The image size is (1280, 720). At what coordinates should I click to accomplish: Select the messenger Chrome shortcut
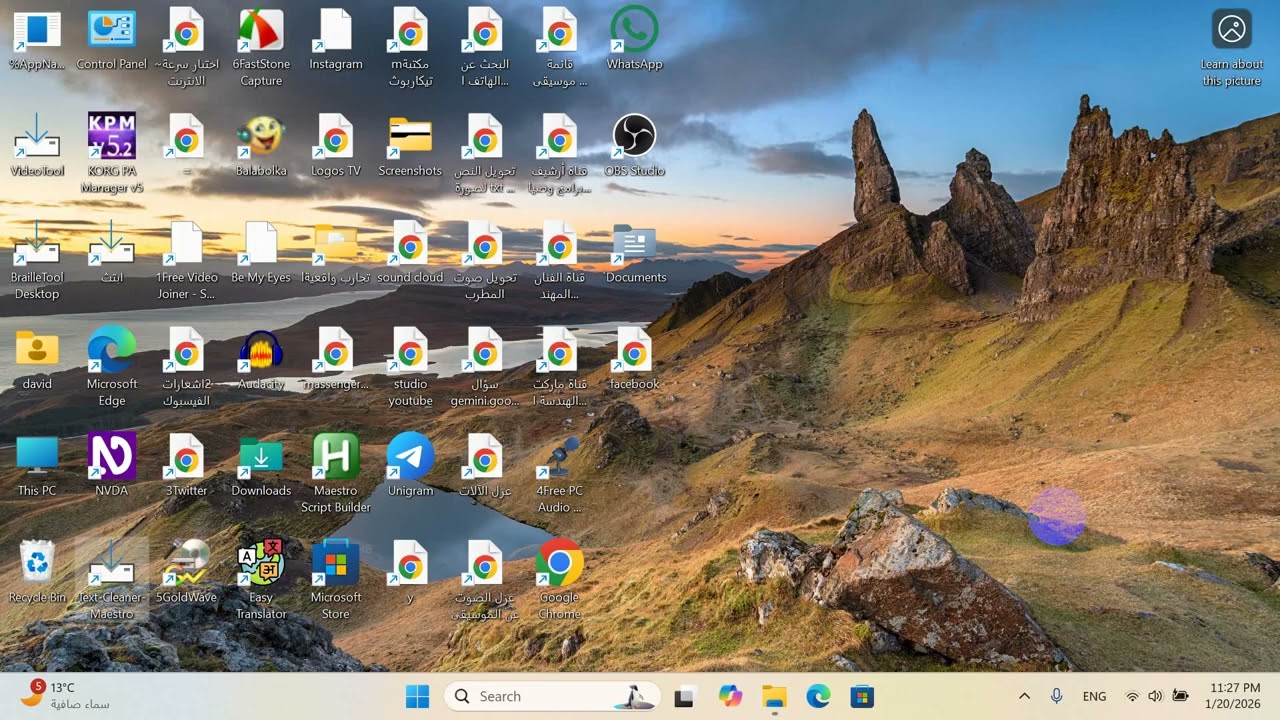coord(336,359)
